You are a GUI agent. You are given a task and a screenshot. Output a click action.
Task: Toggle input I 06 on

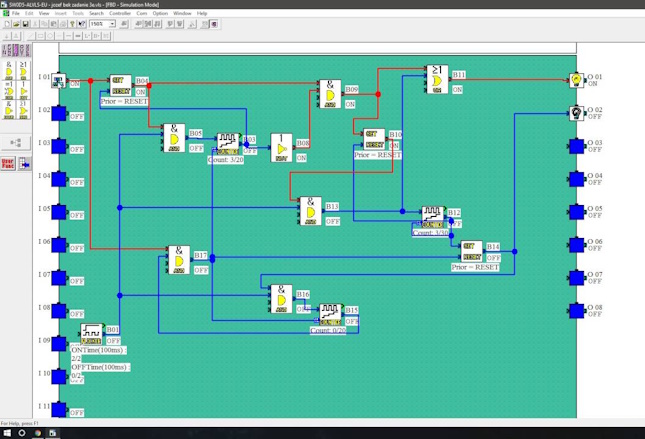click(x=58, y=245)
